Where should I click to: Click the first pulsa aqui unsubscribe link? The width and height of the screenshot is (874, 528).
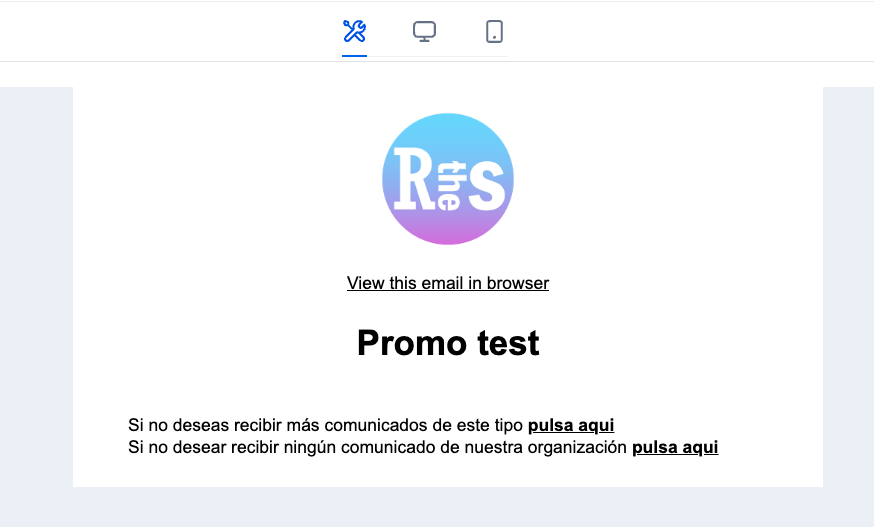point(571,425)
